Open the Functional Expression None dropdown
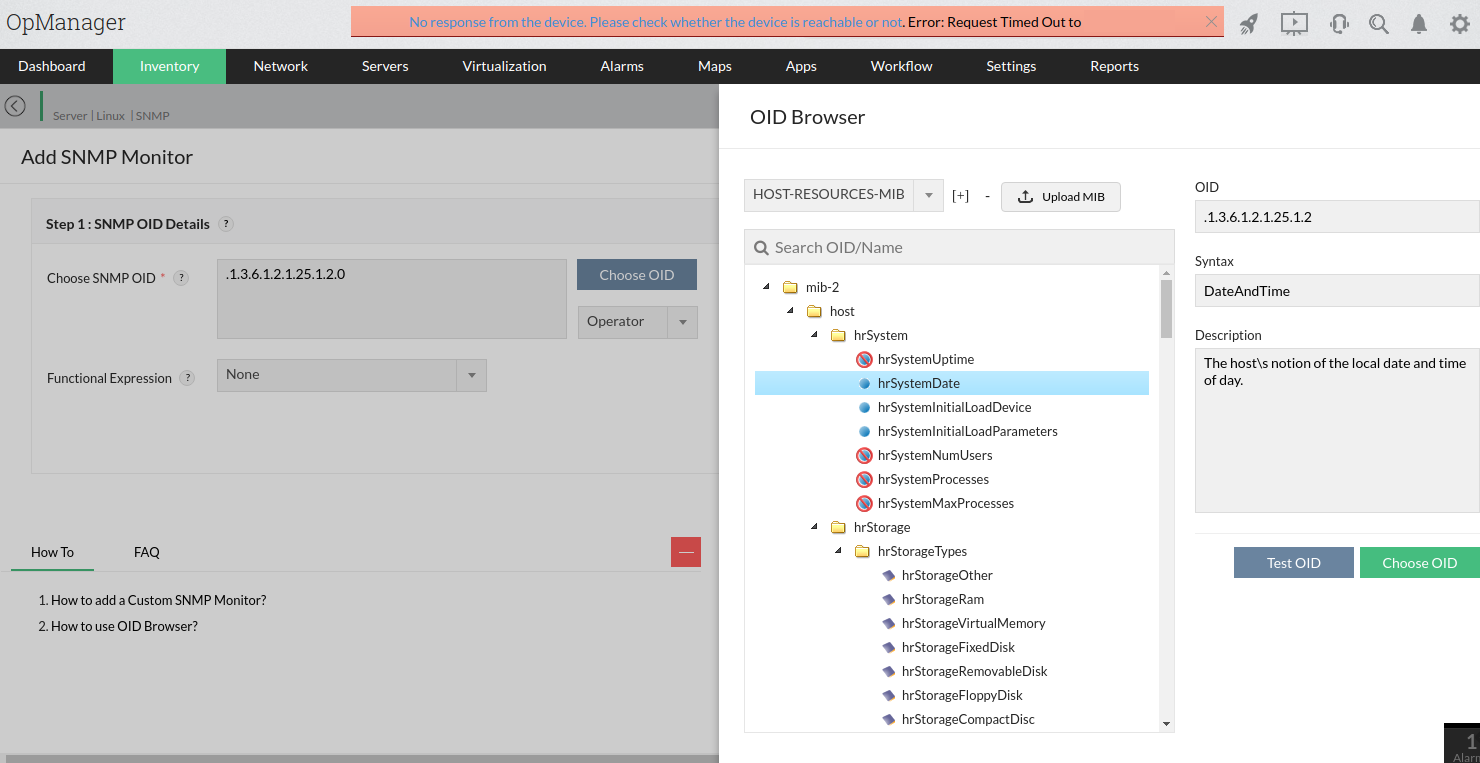The height and width of the screenshot is (763, 1480). 352,375
